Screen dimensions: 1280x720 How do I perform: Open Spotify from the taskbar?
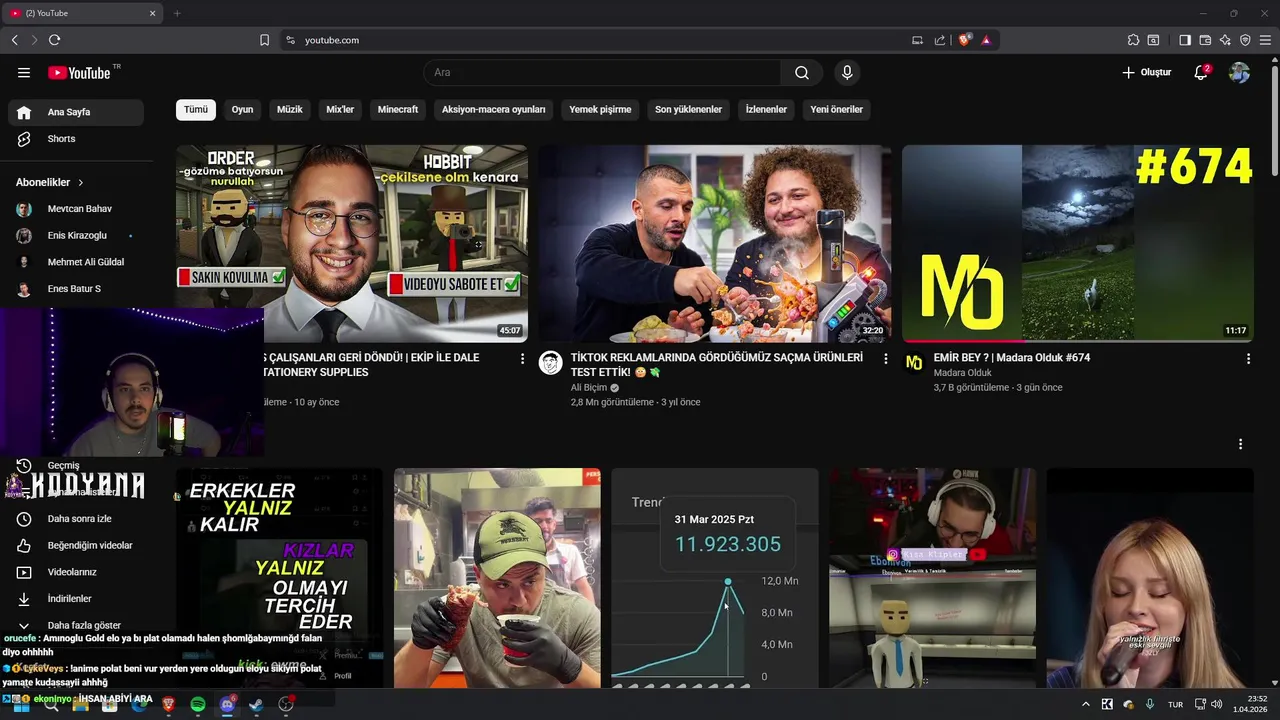coord(198,705)
